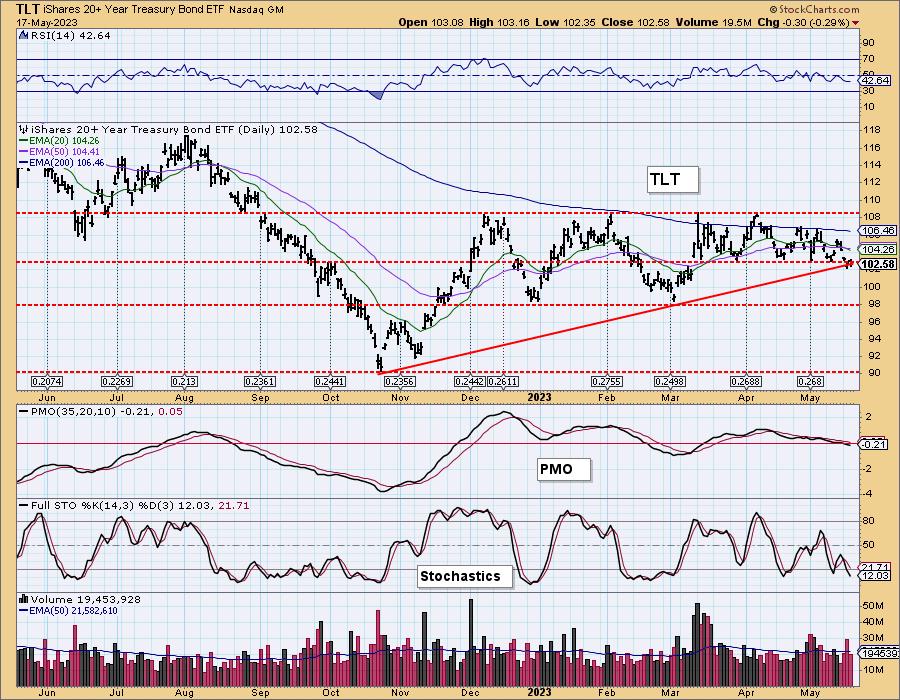Click the High 103.16 value
900x700 pixels.
[x=500, y=22]
